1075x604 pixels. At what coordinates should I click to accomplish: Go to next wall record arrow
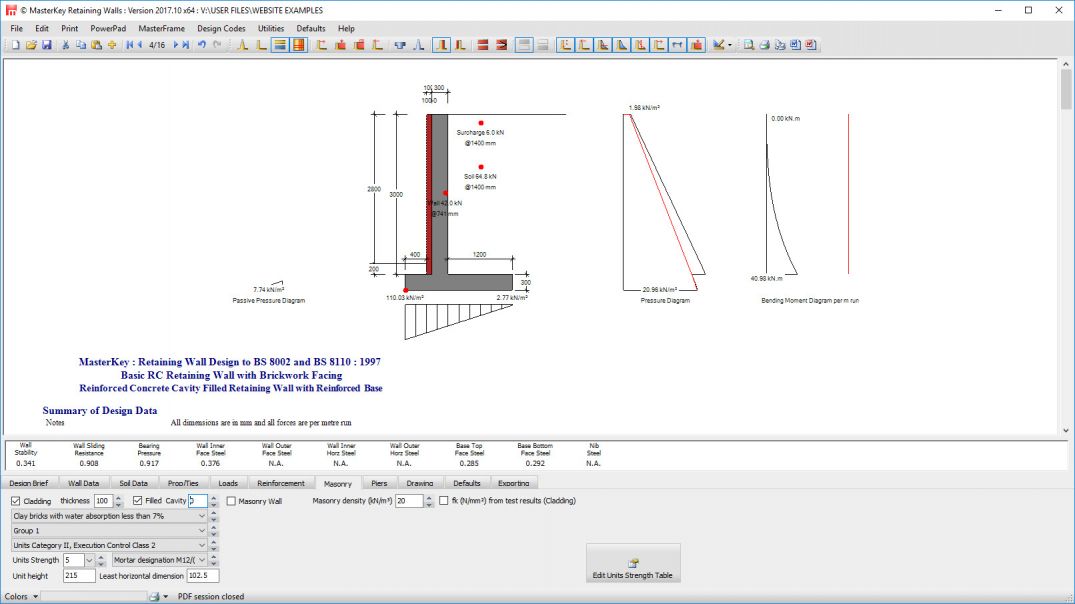tap(176, 45)
